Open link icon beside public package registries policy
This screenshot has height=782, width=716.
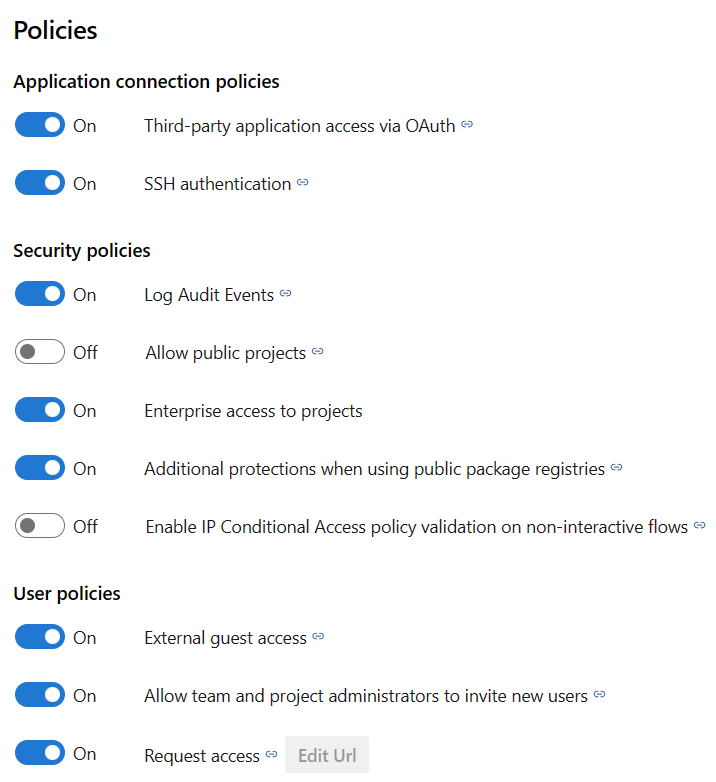coord(617,468)
